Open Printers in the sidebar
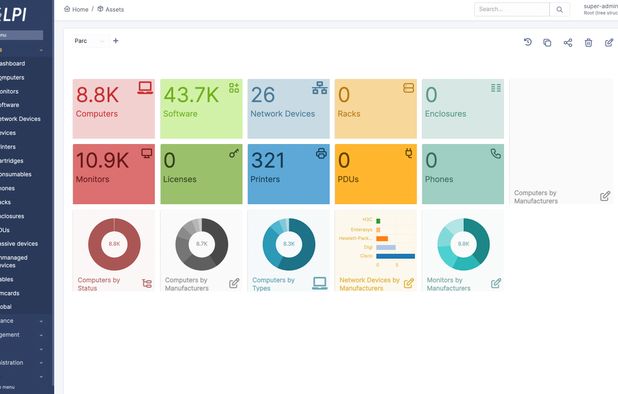618x394 pixels. pos(8,147)
